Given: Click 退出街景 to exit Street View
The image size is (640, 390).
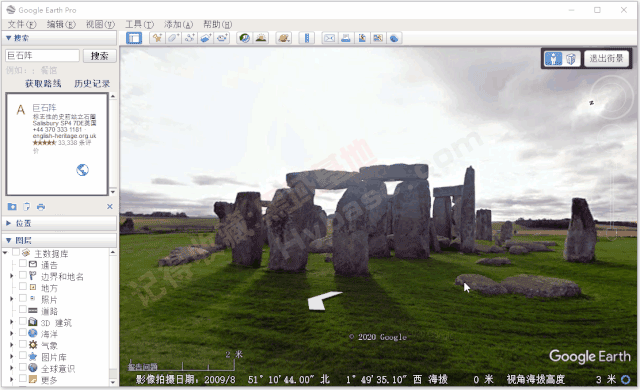Looking at the screenshot, I should pyautogui.click(x=606, y=59).
